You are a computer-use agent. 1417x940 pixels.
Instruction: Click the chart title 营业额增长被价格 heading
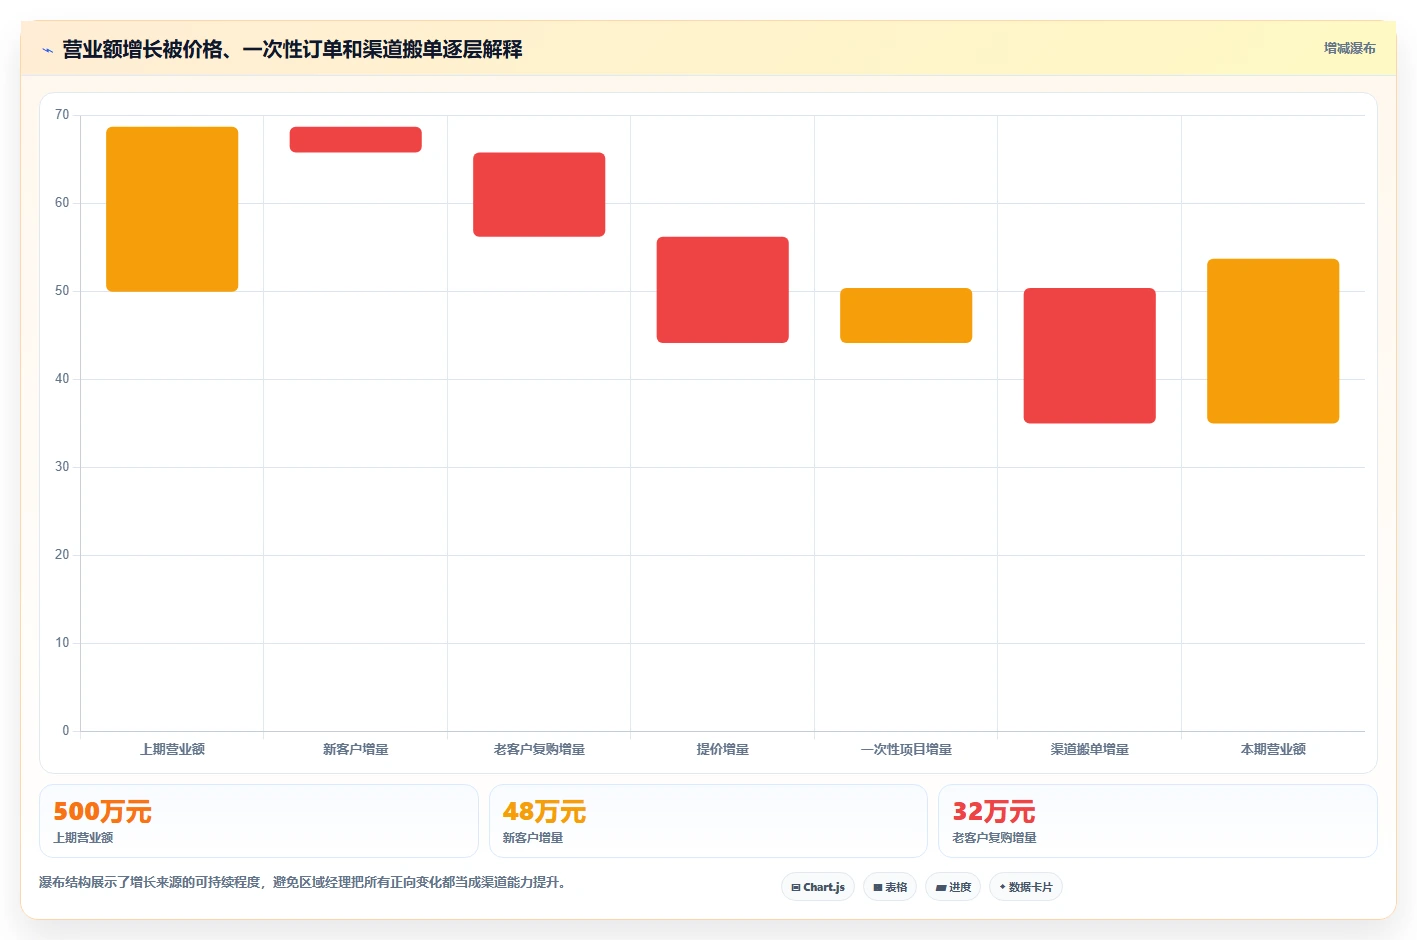coord(292,49)
